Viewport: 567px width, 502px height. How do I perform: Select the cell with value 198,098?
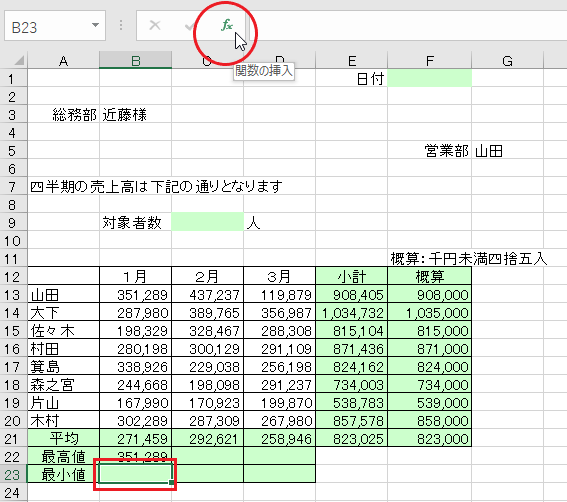(x=208, y=384)
